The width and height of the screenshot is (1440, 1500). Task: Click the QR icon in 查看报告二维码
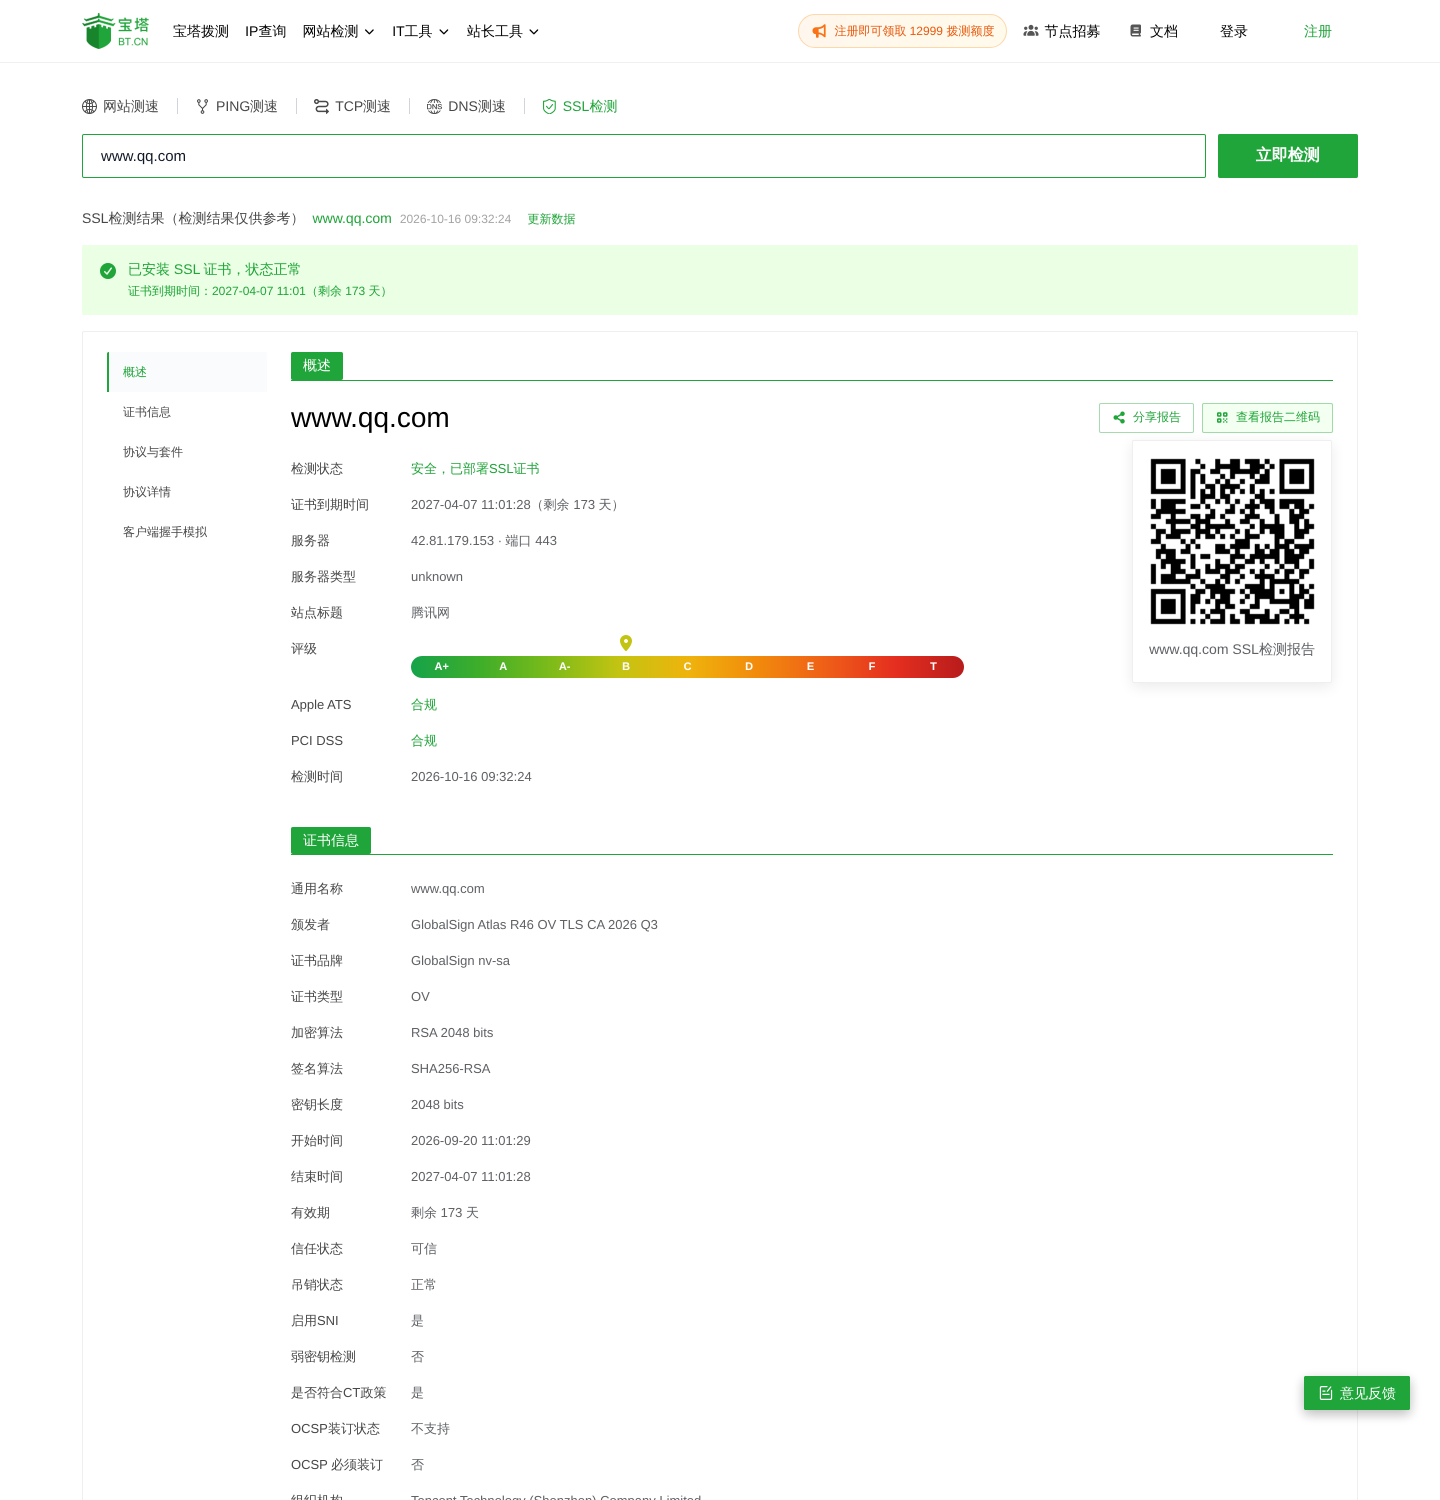click(1222, 418)
